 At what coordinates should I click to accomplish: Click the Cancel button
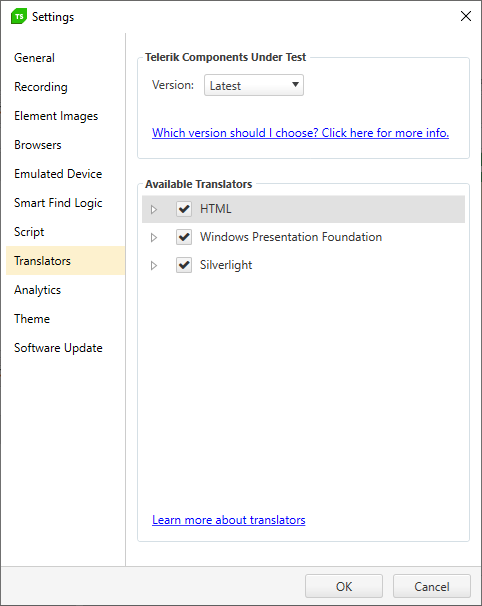432,586
